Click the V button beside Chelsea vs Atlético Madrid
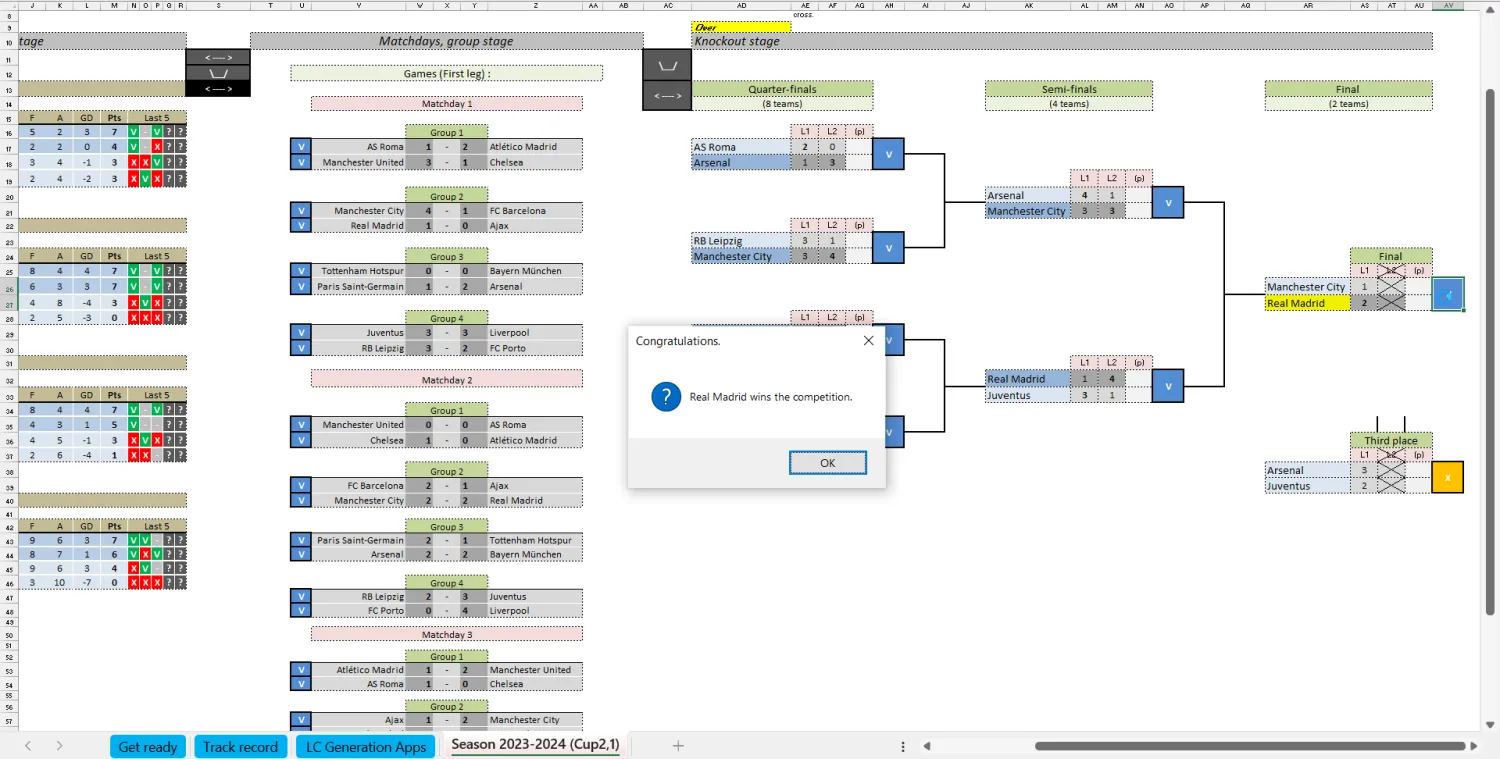Image resolution: width=1500 pixels, height=759 pixels. (300, 440)
